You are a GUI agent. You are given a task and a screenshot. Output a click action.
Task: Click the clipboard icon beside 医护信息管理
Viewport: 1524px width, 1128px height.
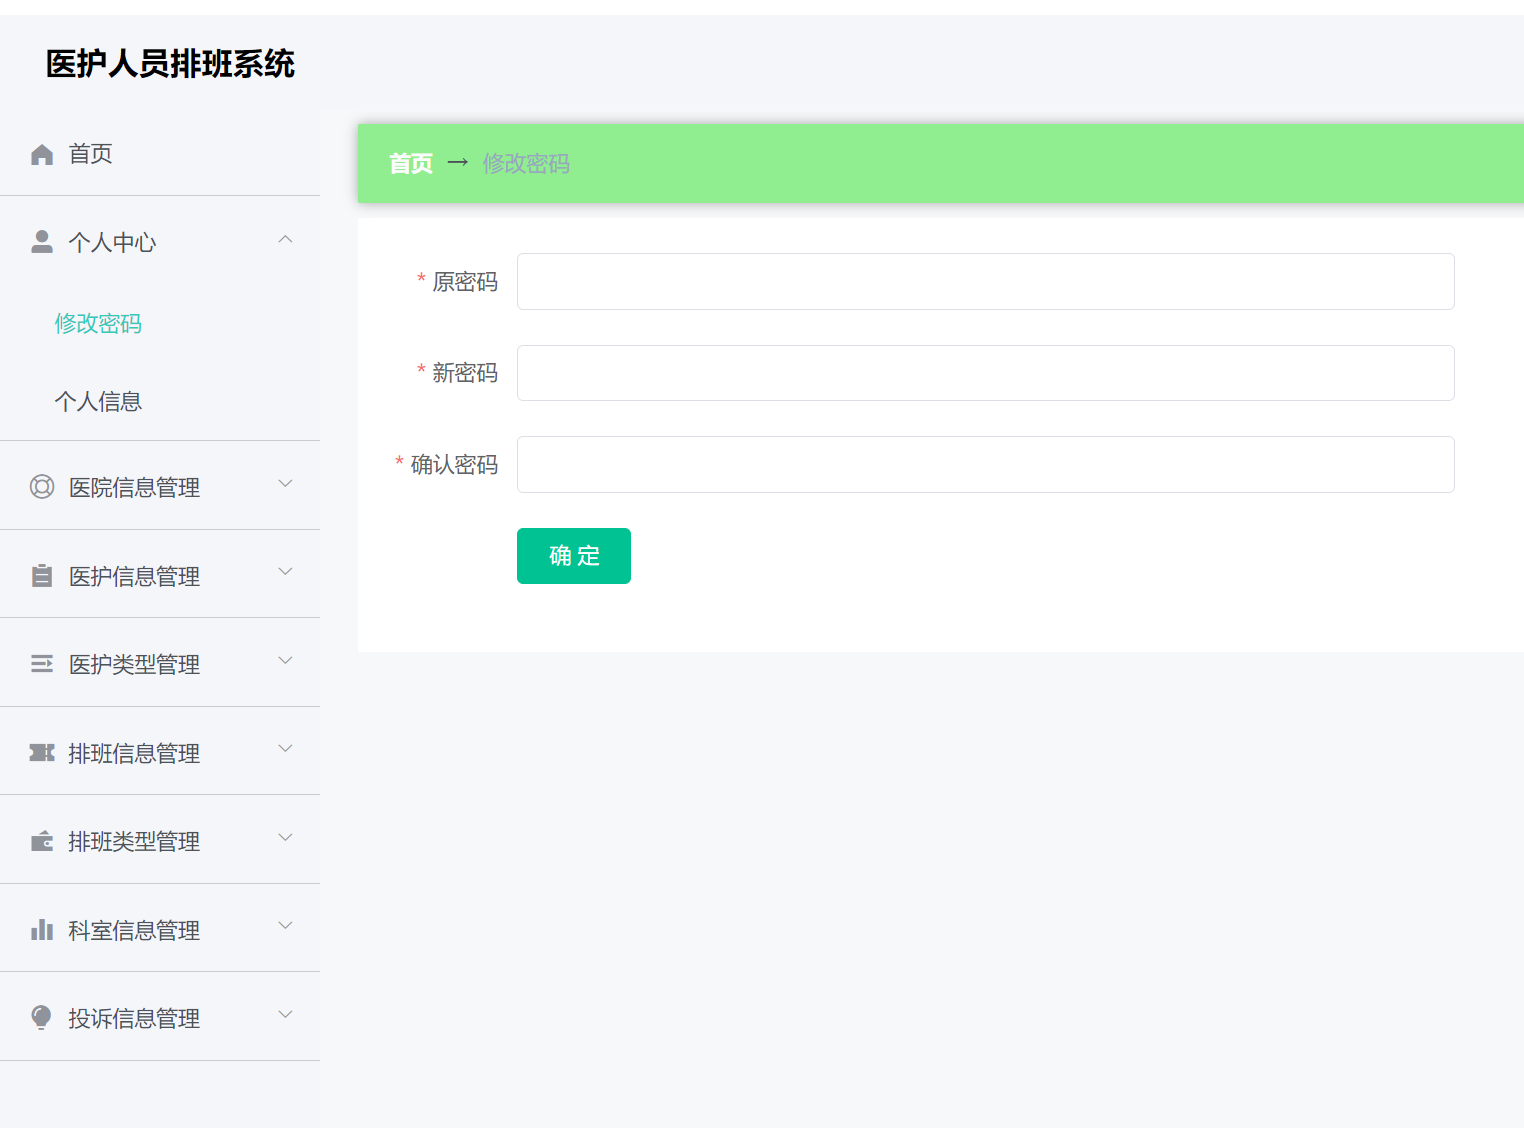pyautogui.click(x=41, y=575)
